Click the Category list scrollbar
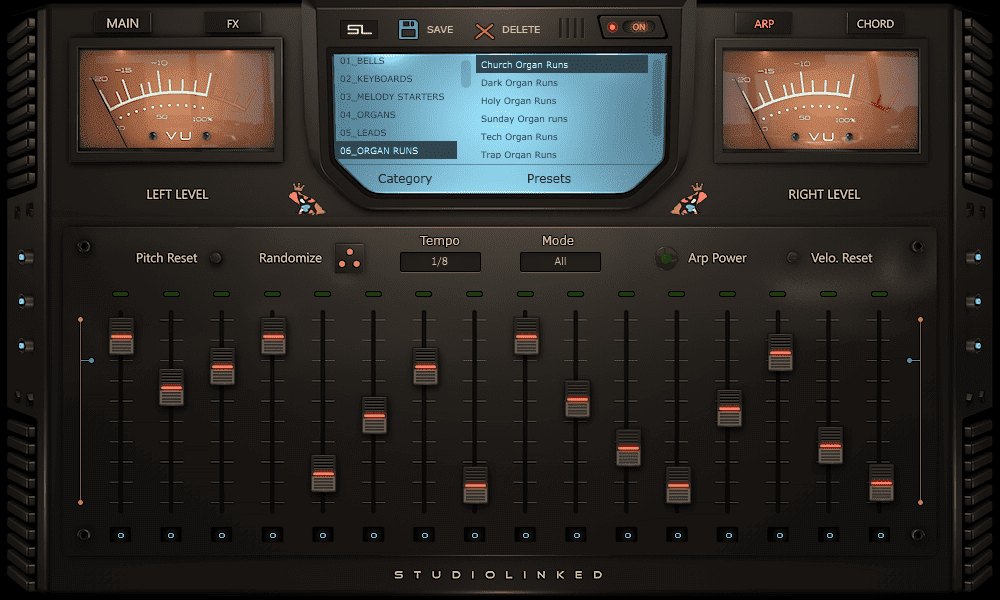Screen dimensions: 1000x600 pyautogui.click(x=466, y=74)
